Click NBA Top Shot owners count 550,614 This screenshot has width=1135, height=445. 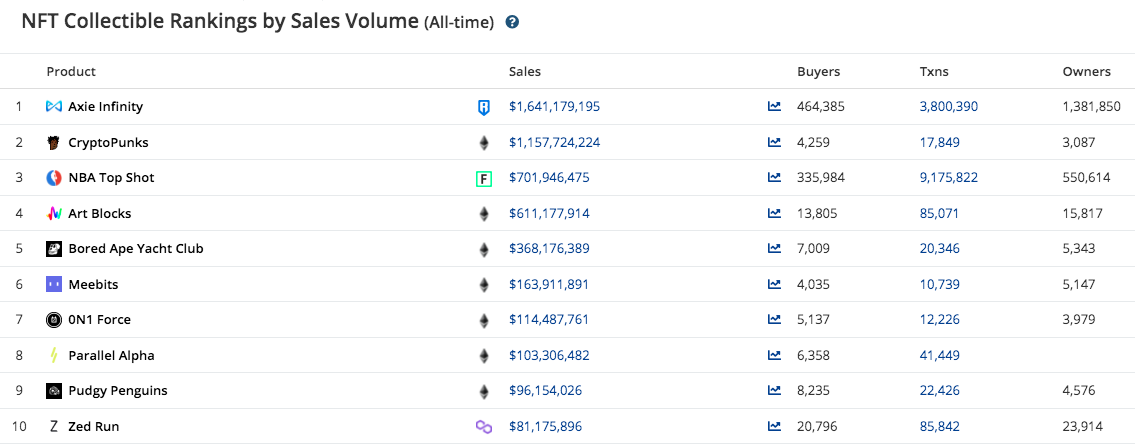tap(1087, 177)
